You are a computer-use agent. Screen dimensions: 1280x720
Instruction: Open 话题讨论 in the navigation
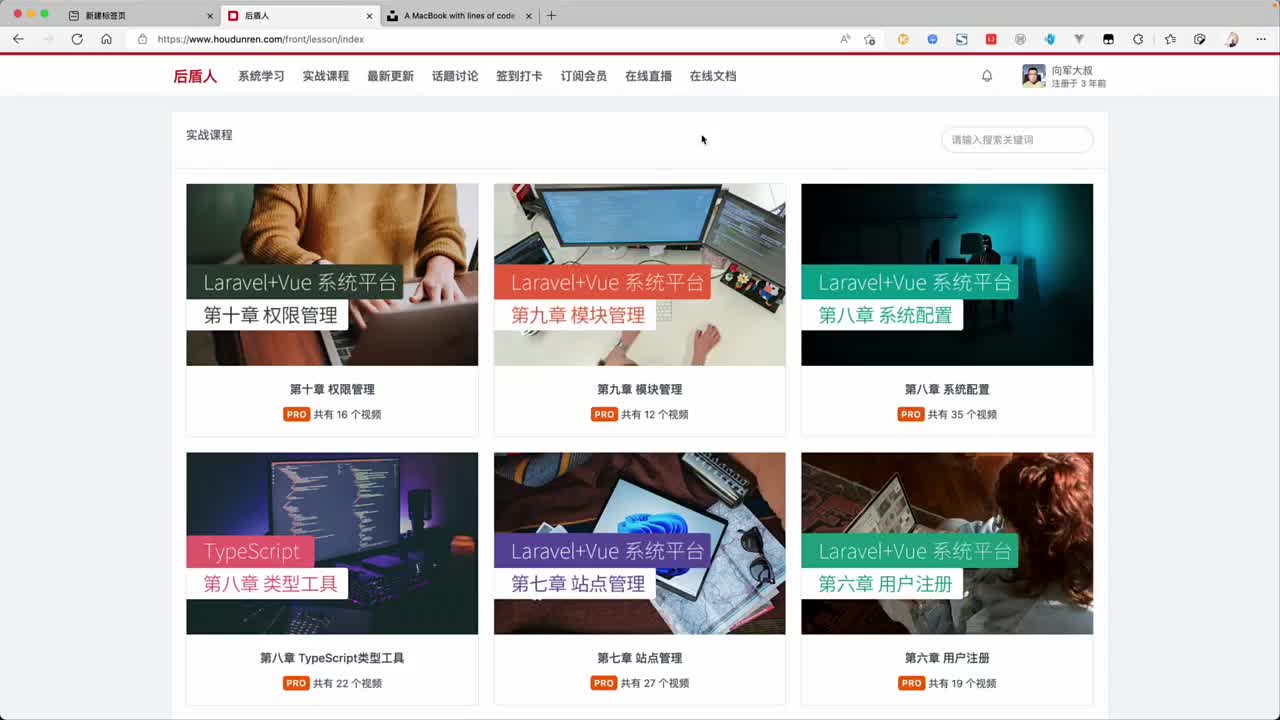455,76
